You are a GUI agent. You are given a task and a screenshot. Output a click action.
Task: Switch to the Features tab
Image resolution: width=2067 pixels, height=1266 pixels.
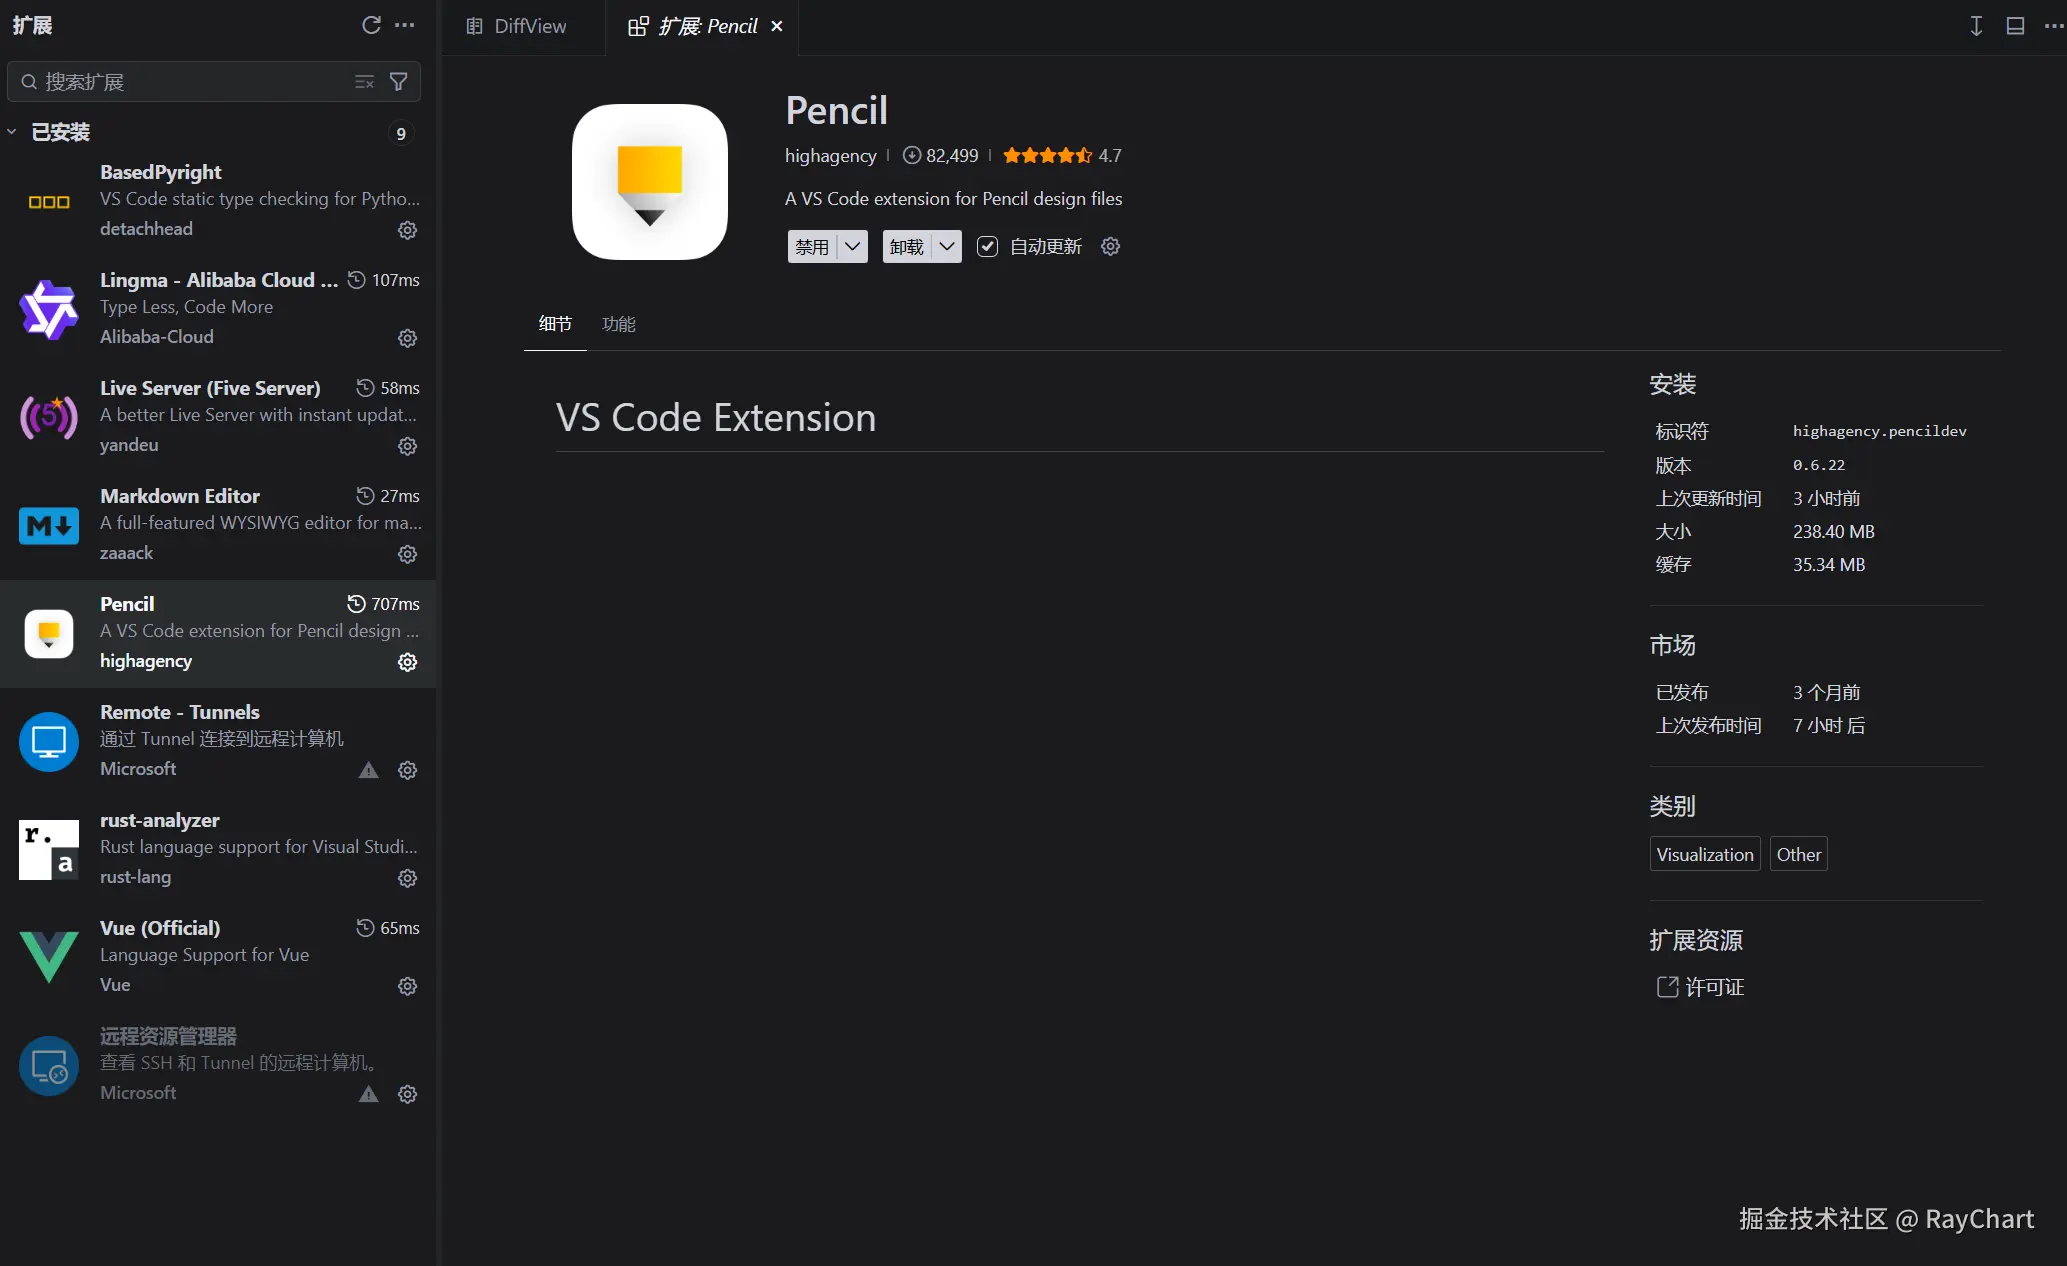pos(618,324)
